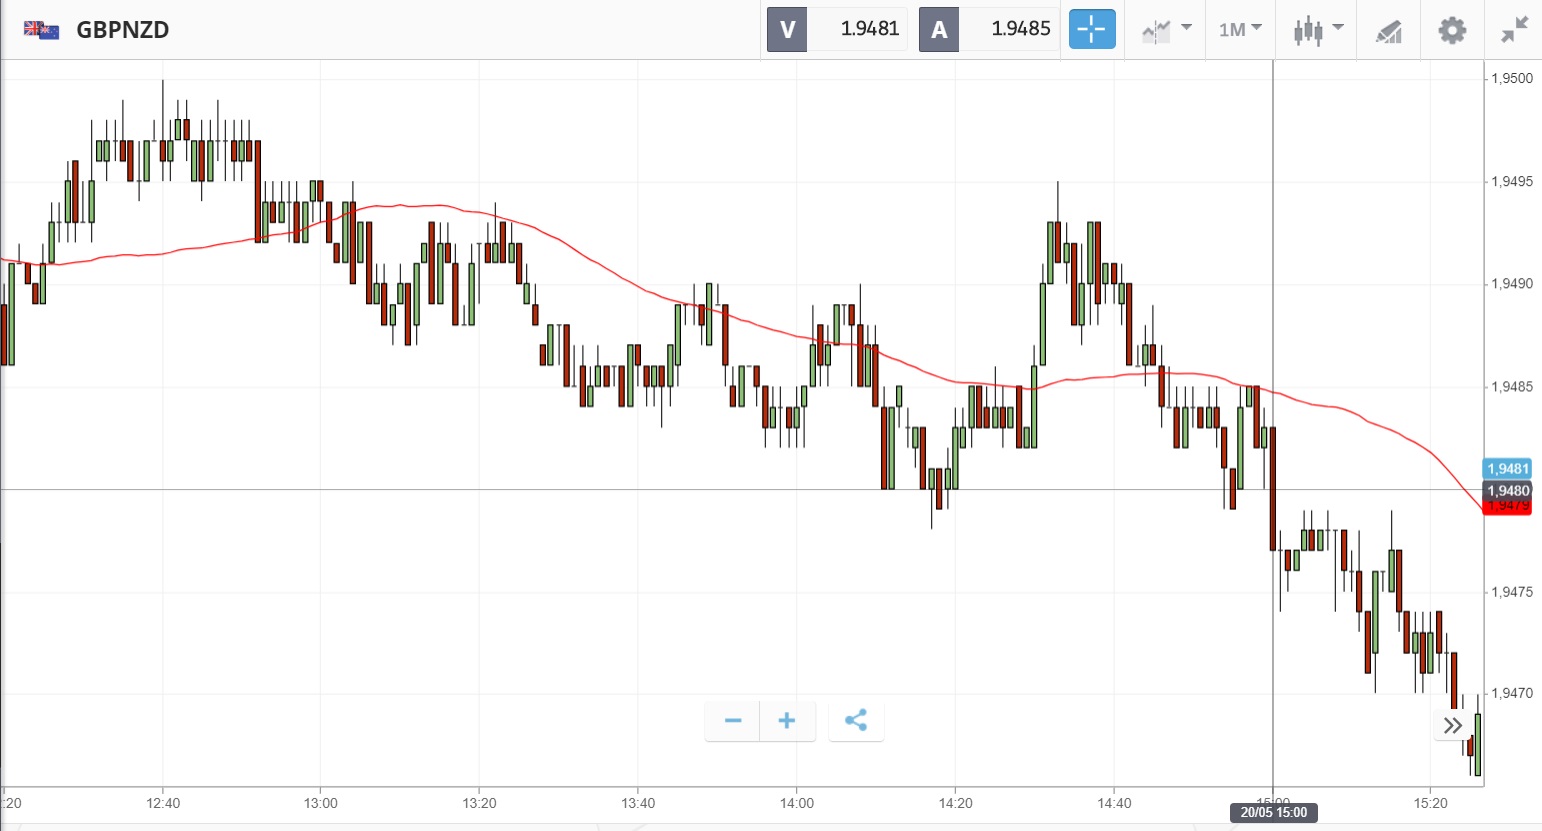Screen dimensions: 1542x831
Task: Click the 20/05 15:00 time label
Action: [1273, 813]
